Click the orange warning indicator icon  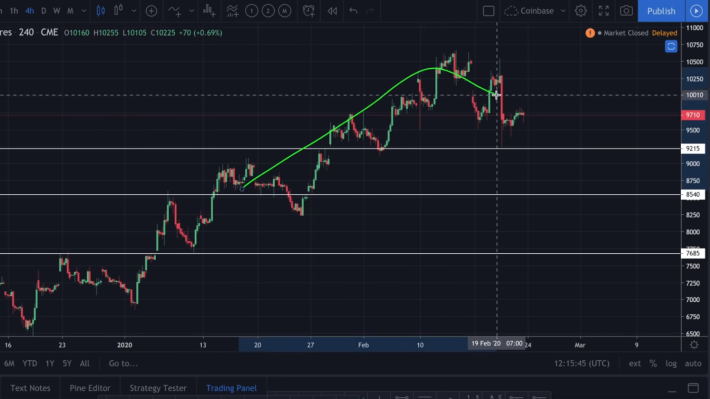[590, 33]
